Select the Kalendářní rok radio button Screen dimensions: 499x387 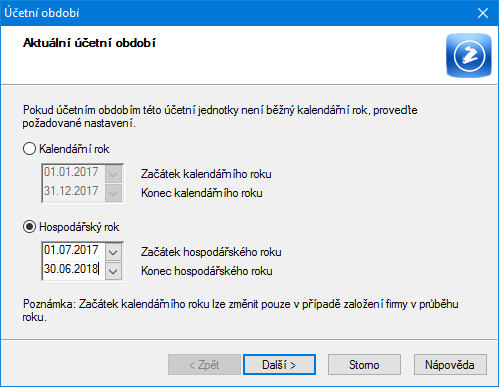coord(29,149)
